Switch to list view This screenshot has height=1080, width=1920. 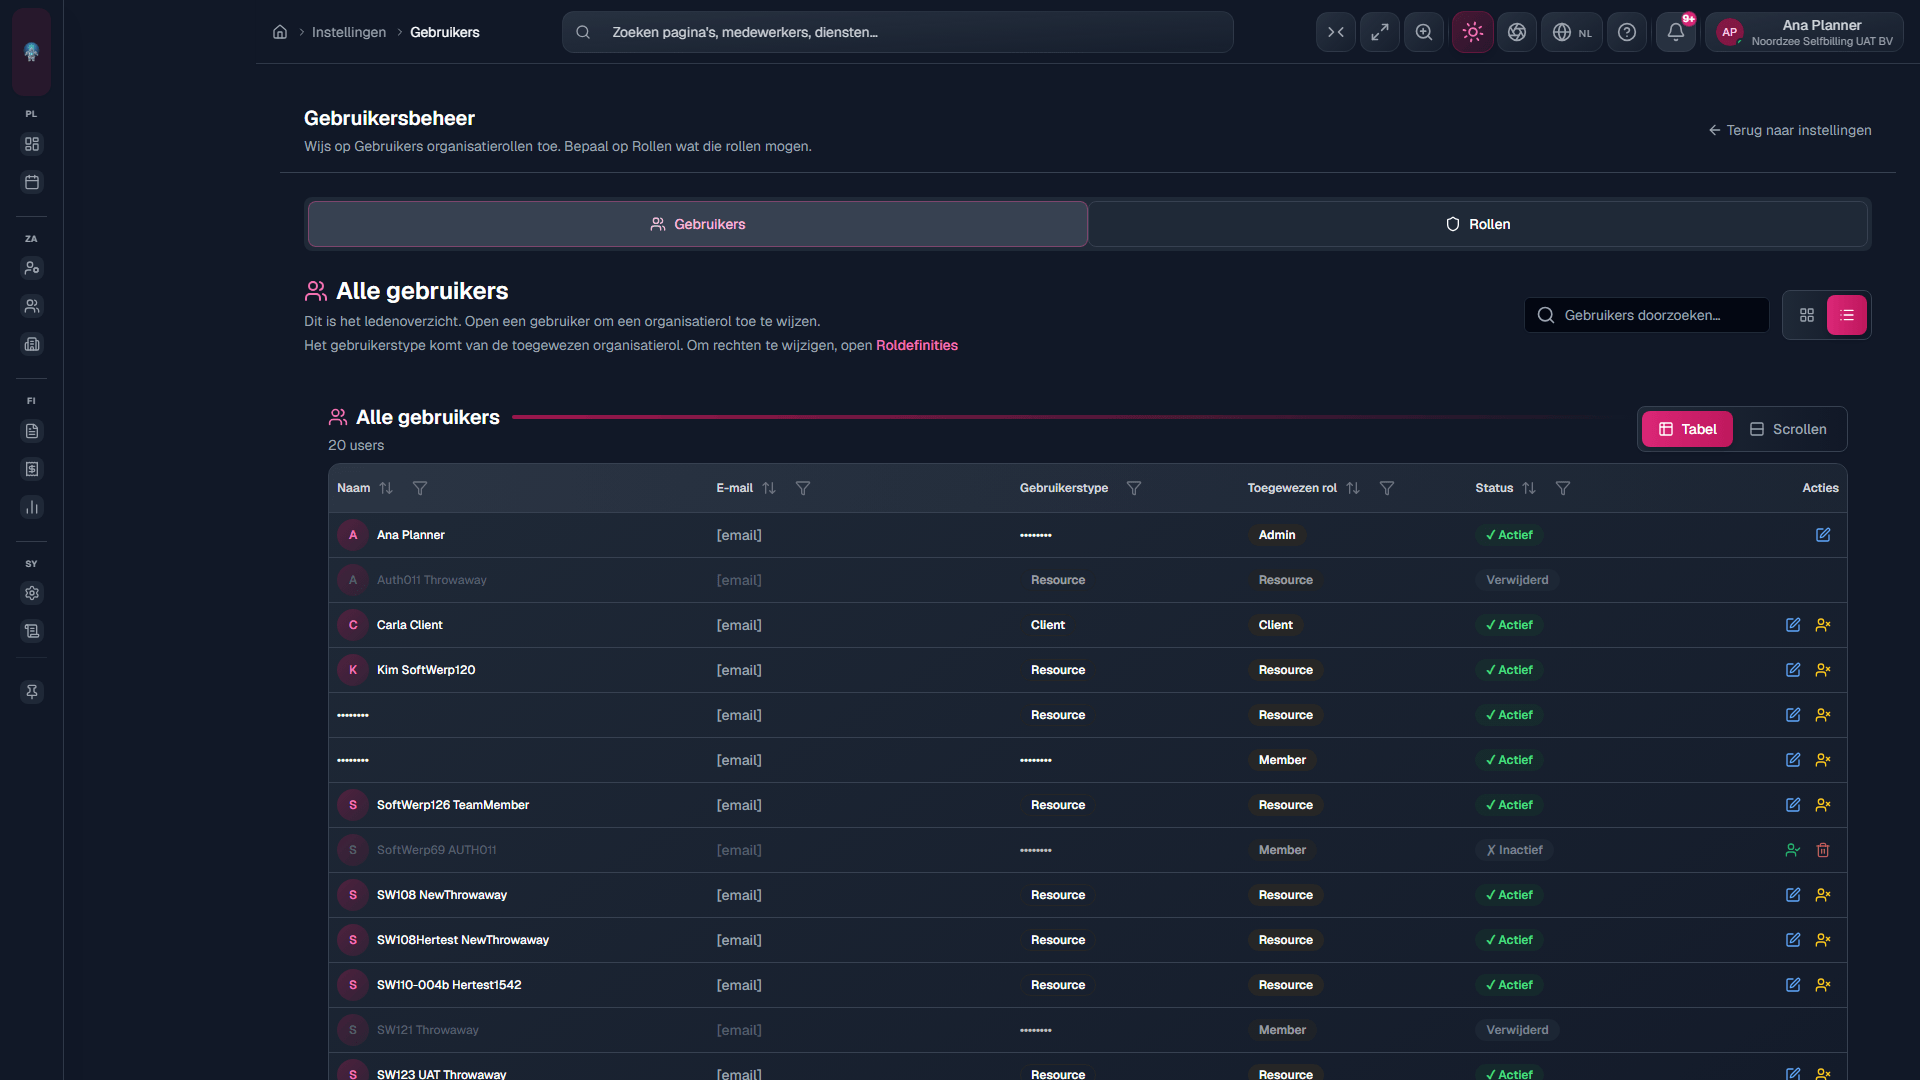pos(1847,315)
